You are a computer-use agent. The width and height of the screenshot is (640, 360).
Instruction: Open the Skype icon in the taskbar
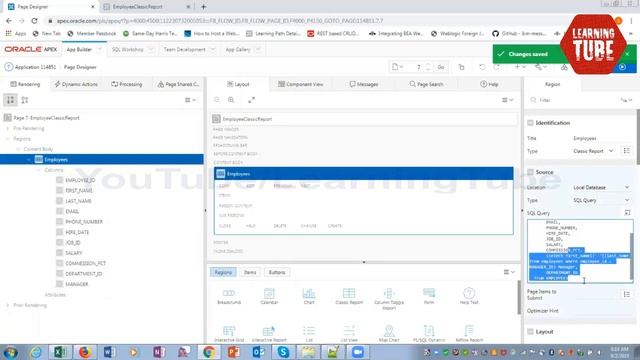tap(283, 352)
